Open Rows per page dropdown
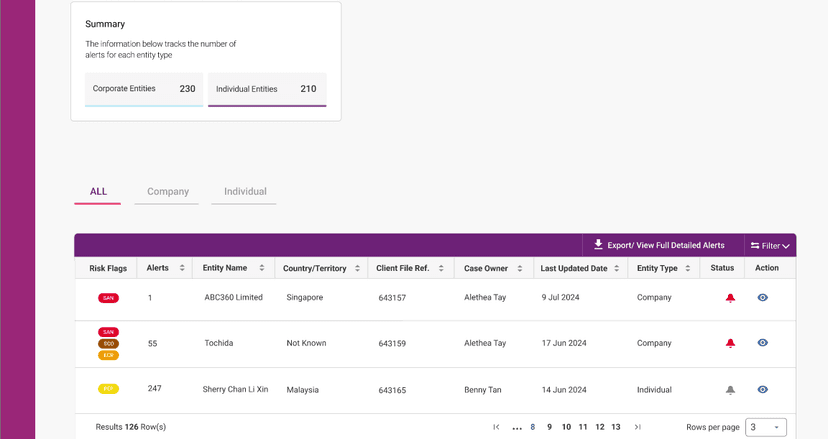 click(766, 427)
